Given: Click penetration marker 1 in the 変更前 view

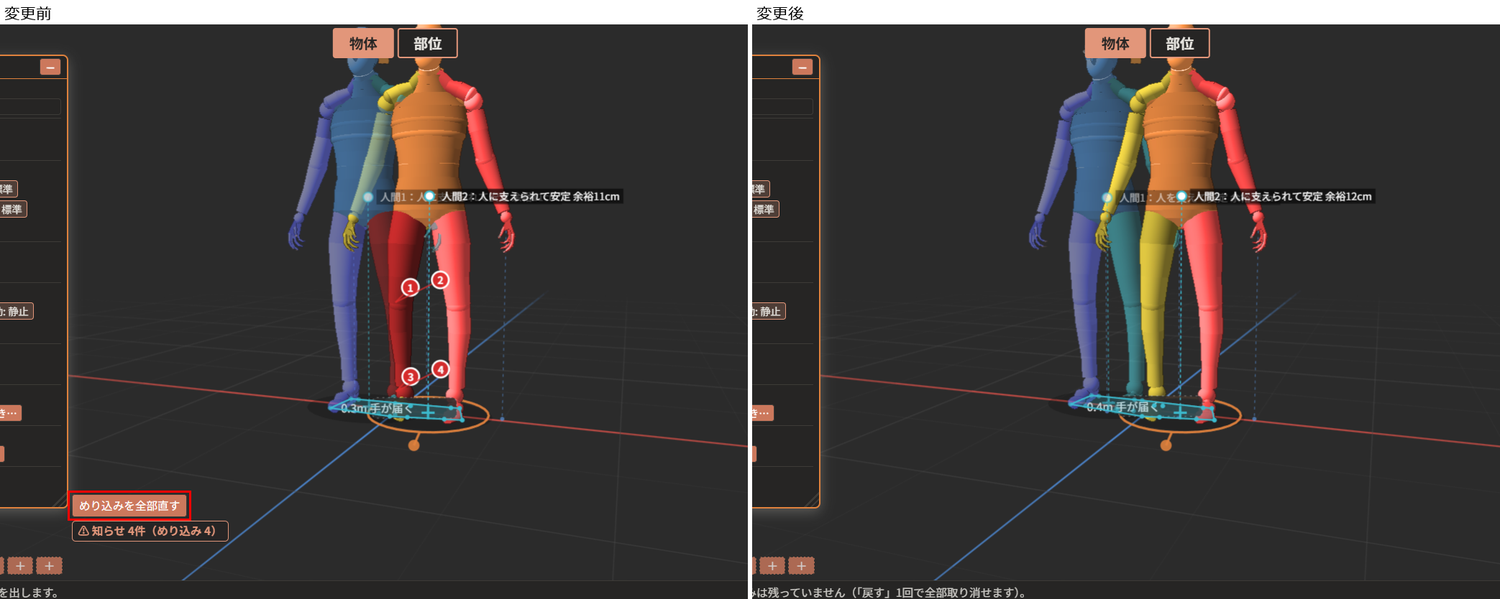Looking at the screenshot, I should 409,288.
